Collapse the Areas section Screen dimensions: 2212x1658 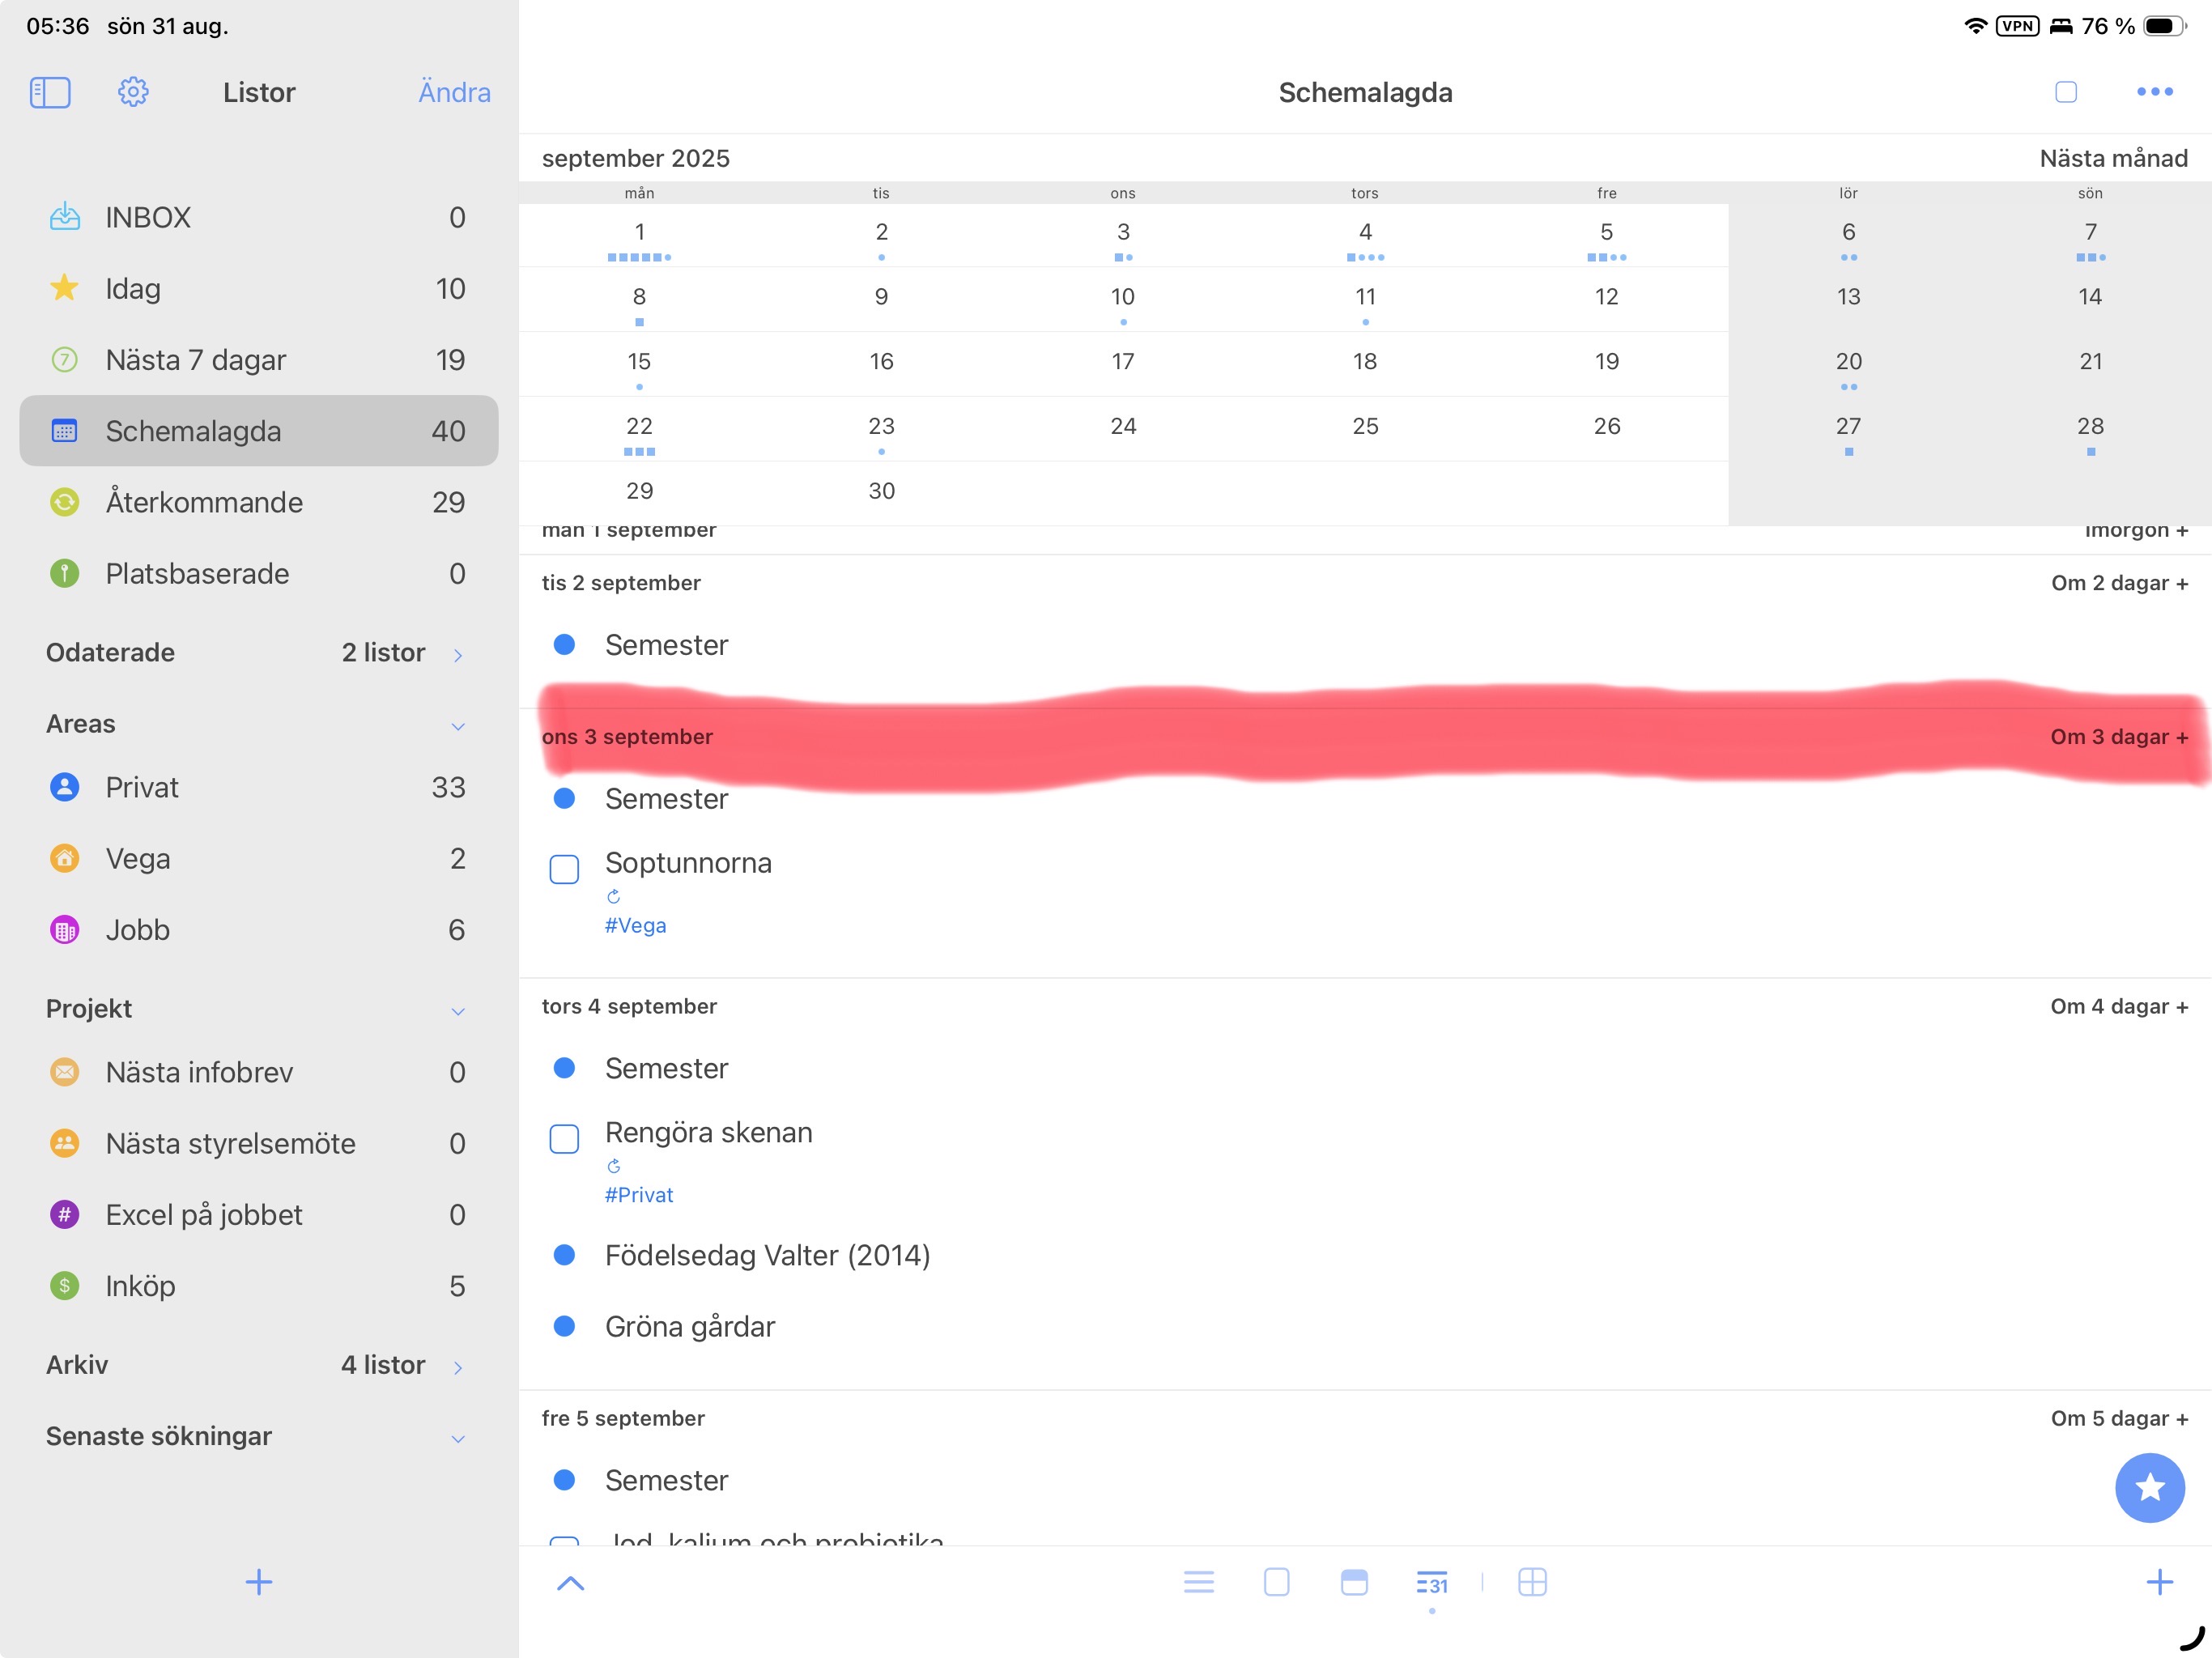point(458,725)
